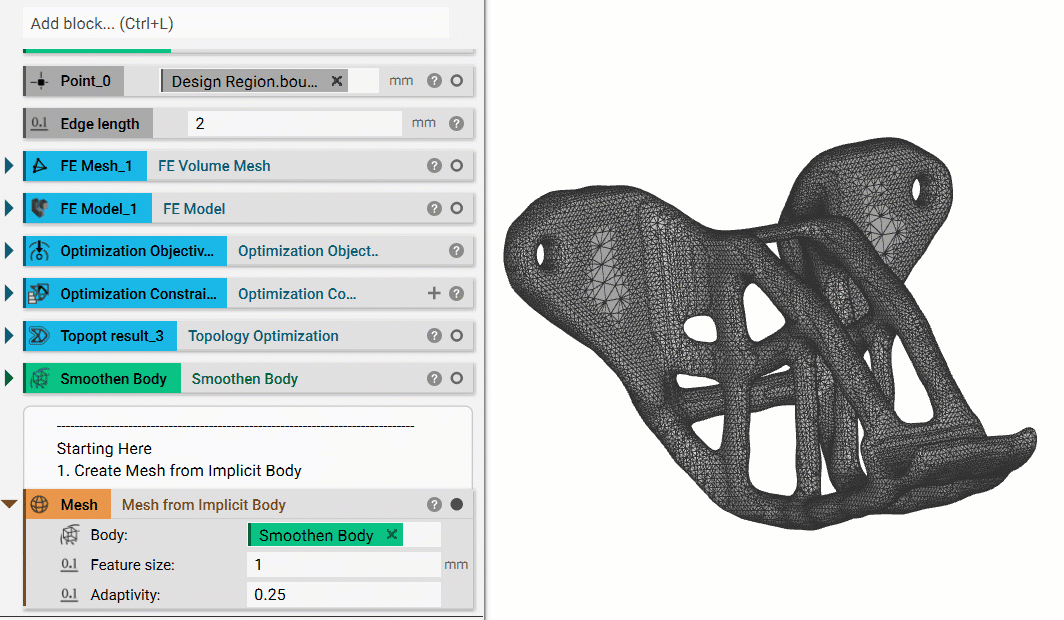Image resolution: width=1064 pixels, height=620 pixels.
Task: Toggle the filled visibility dot on Mesh block
Action: 458,504
